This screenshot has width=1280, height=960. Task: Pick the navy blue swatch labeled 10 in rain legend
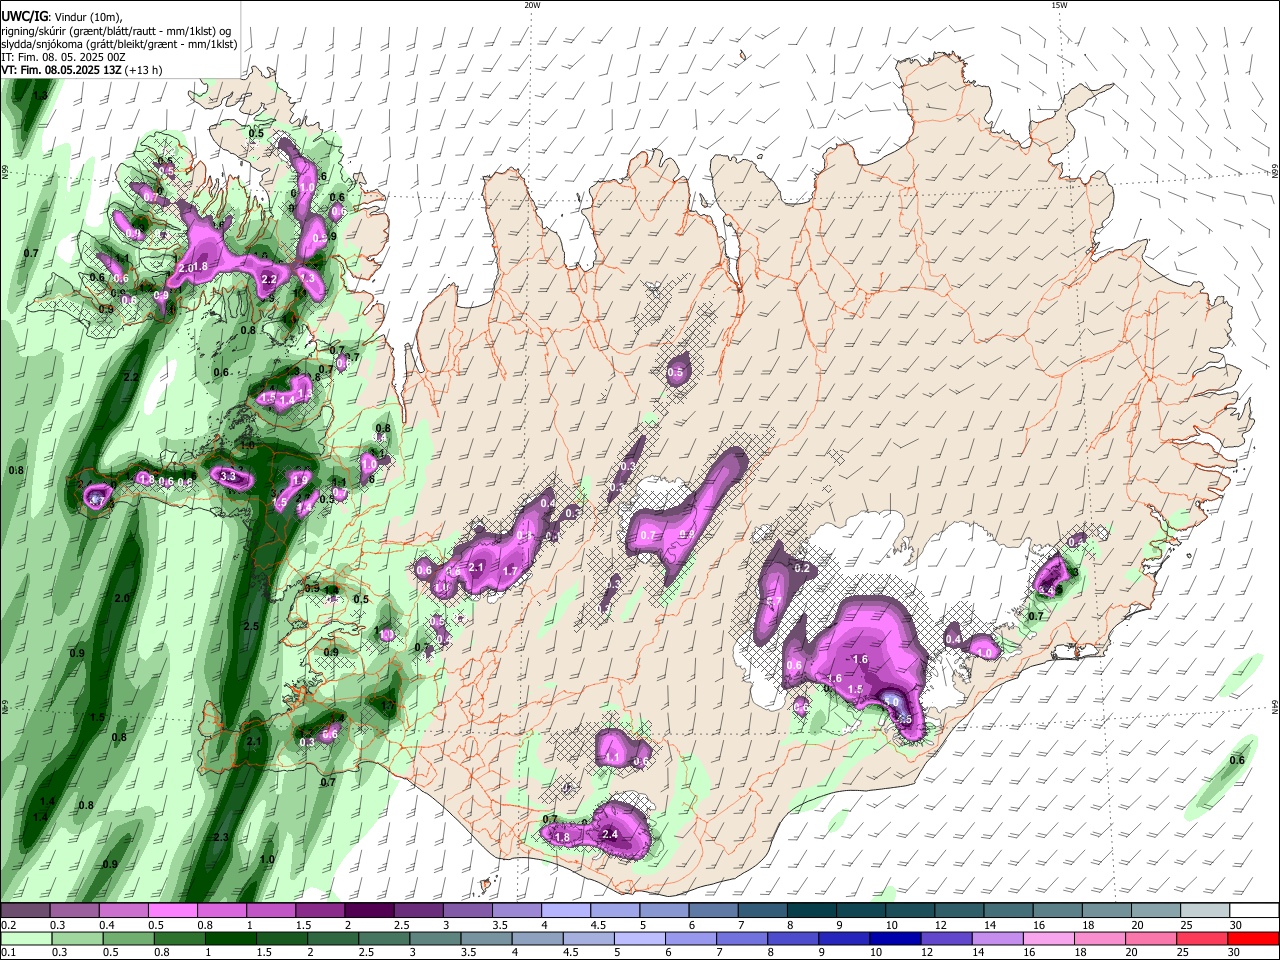click(x=894, y=938)
